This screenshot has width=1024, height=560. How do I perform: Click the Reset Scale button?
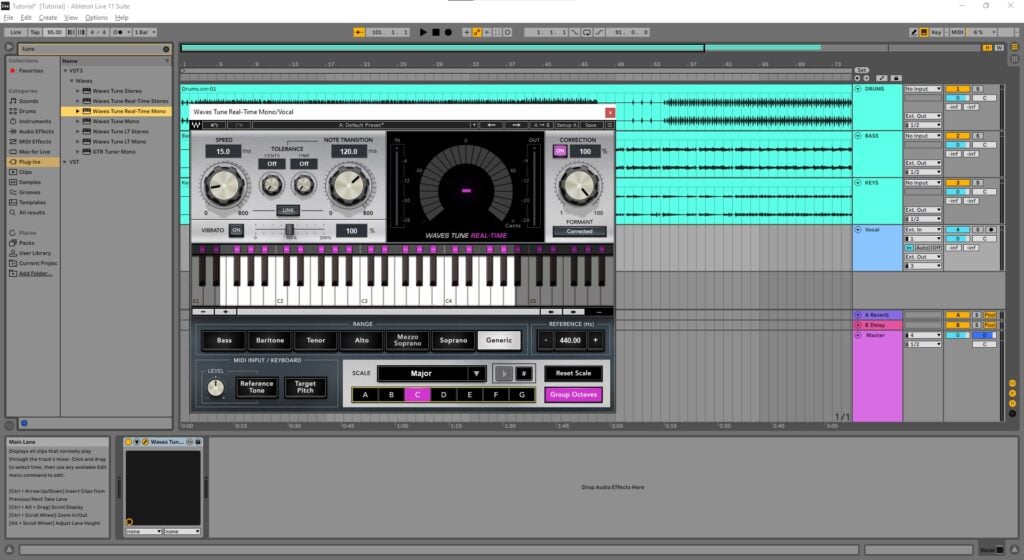pyautogui.click(x=573, y=373)
